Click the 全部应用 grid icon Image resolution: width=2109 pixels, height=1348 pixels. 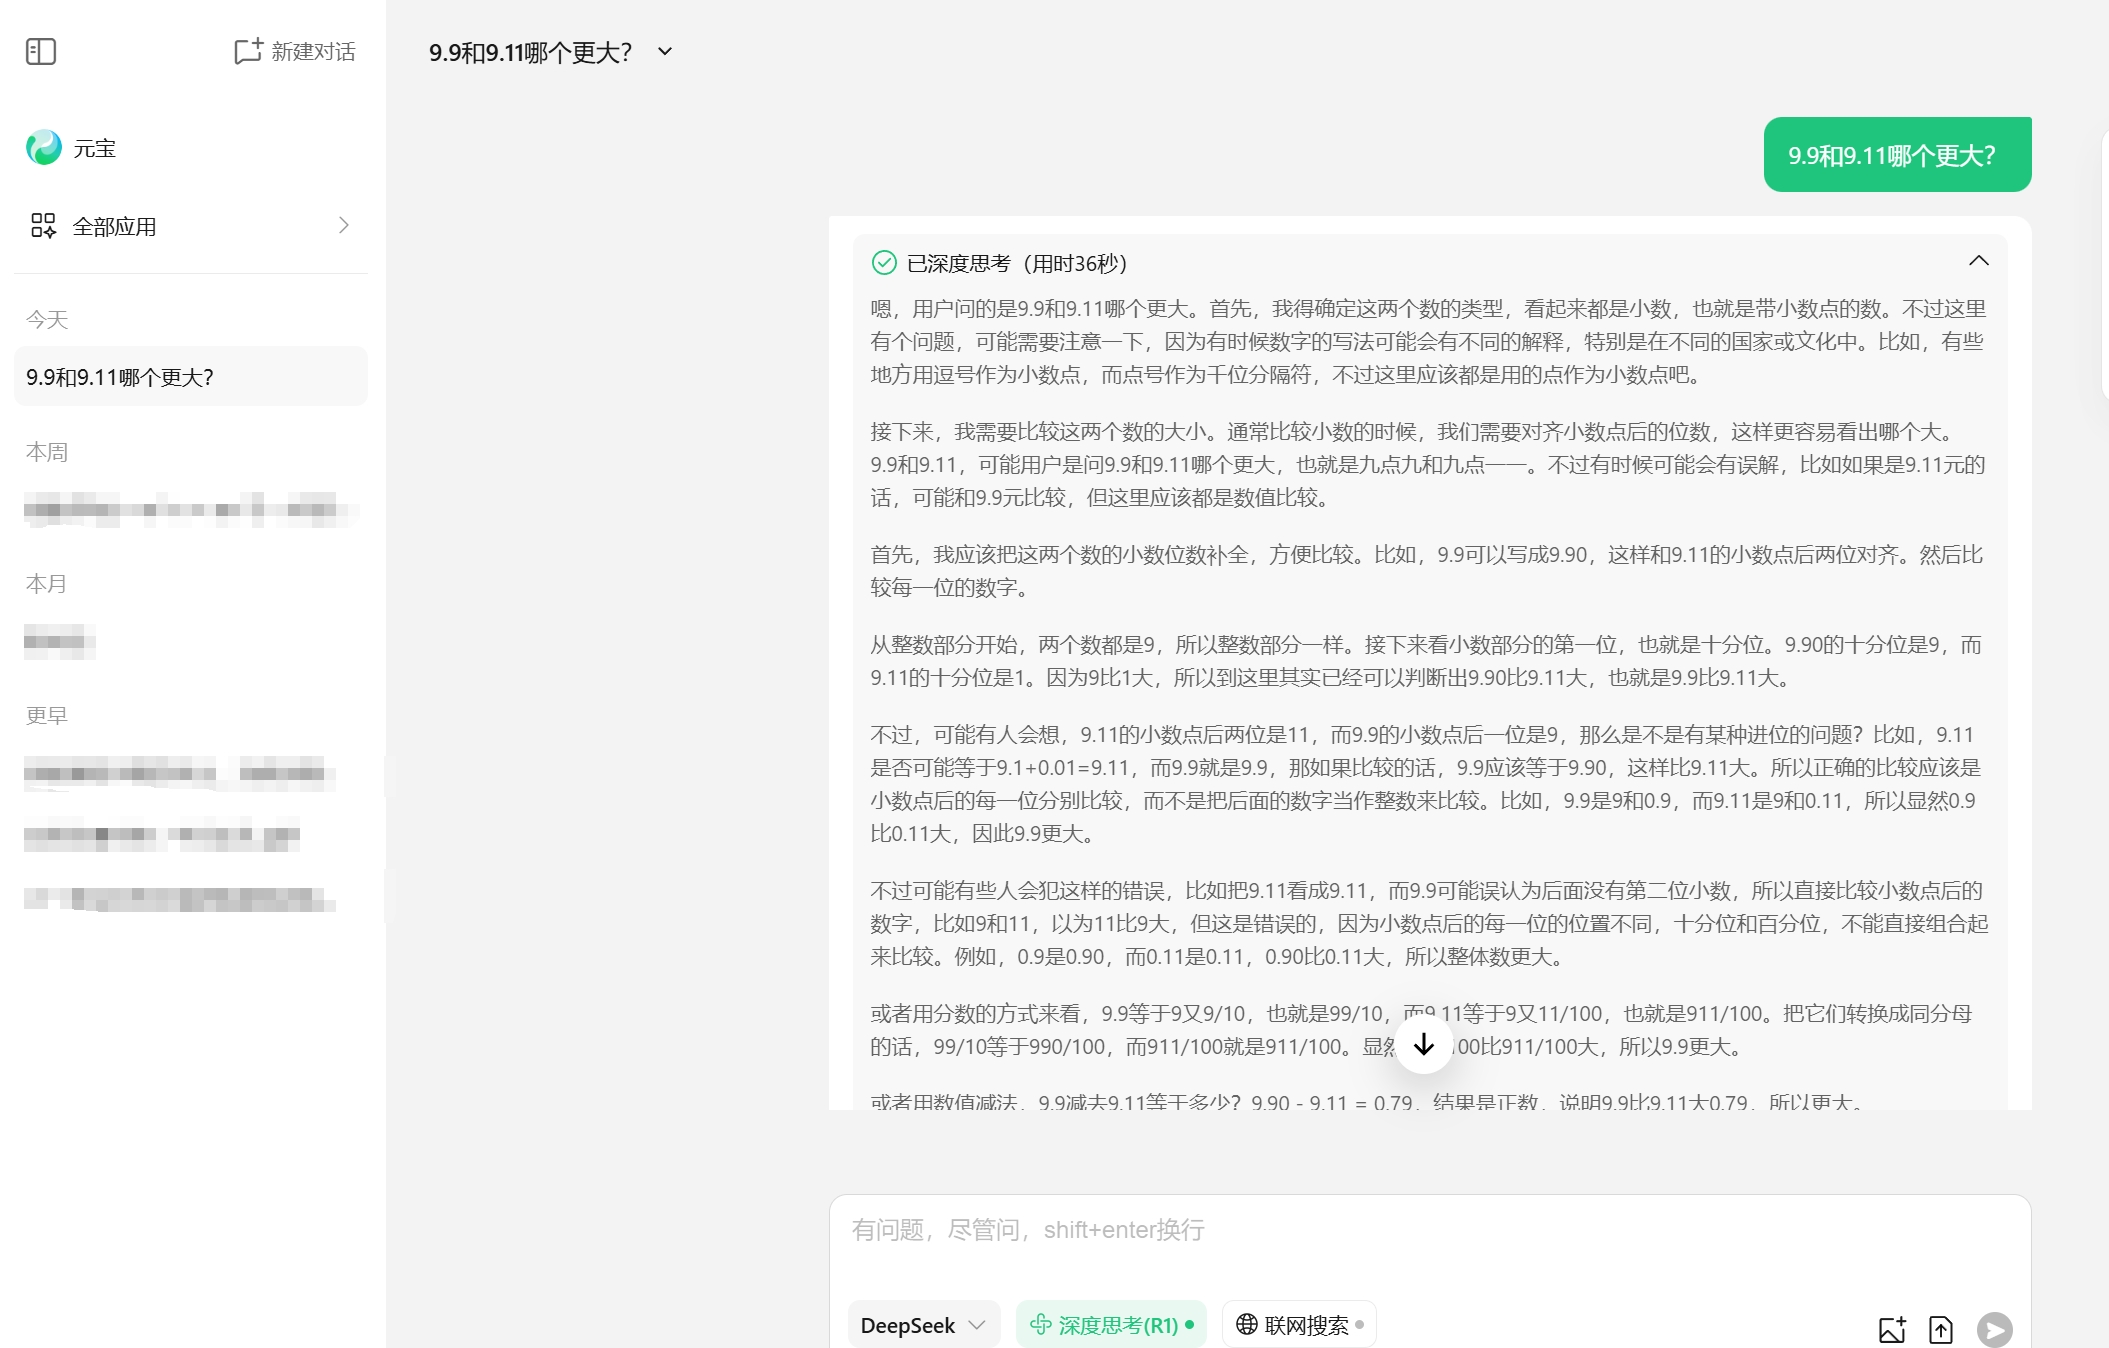click(43, 226)
